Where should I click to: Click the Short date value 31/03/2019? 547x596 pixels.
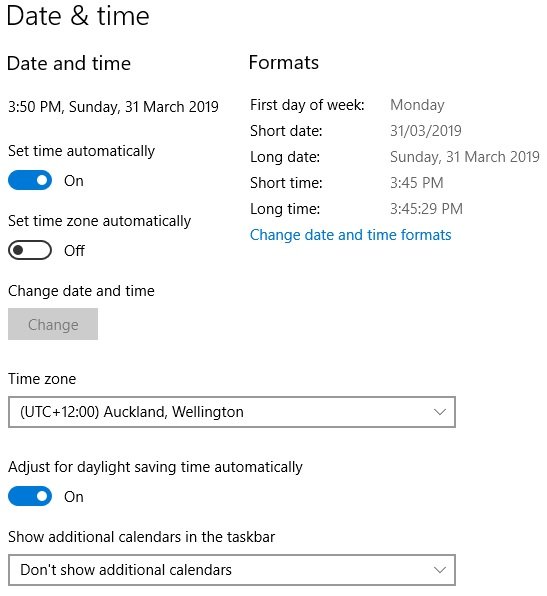(x=425, y=131)
